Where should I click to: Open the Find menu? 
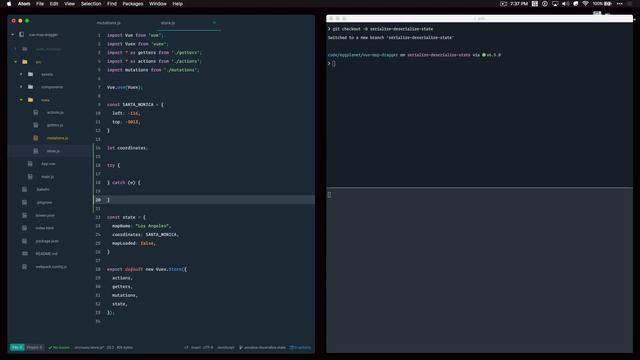112,4
